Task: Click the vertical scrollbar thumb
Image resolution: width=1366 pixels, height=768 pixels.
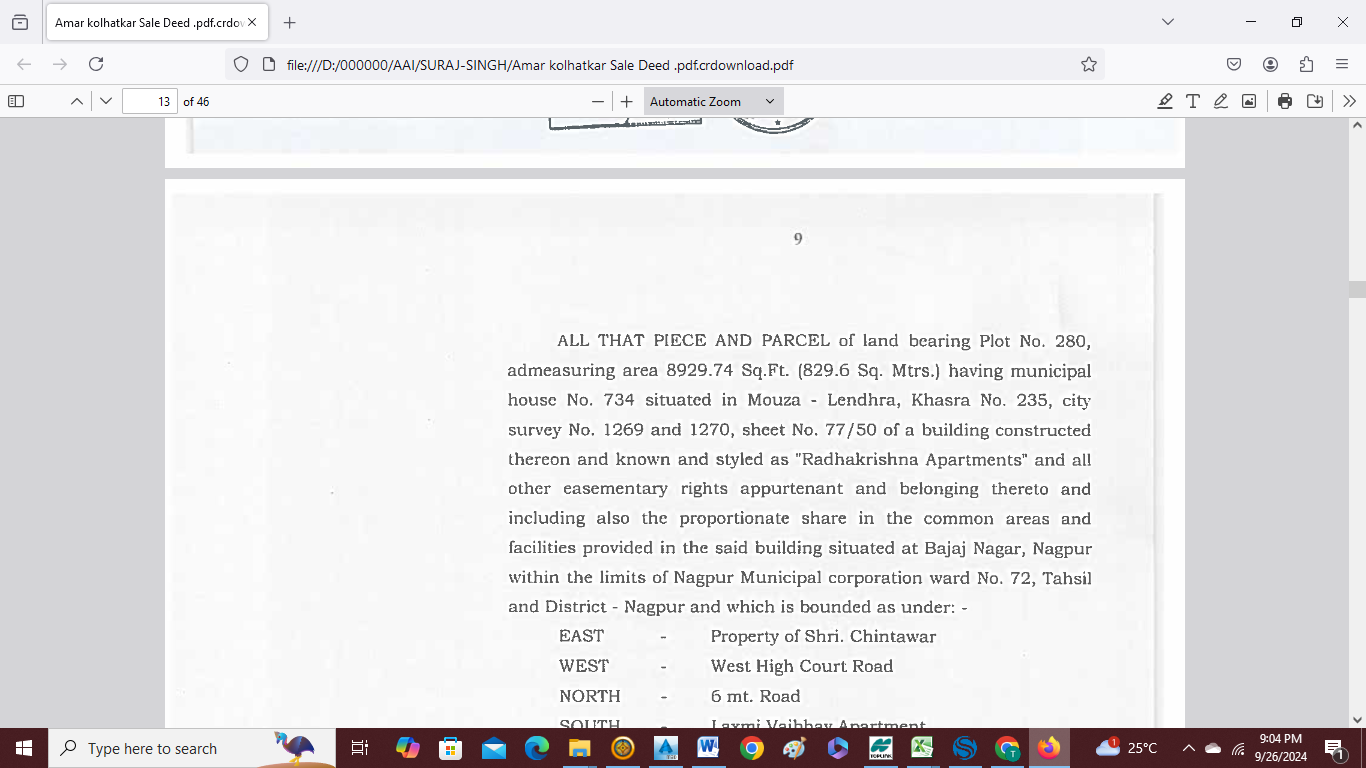Action: click(1357, 290)
